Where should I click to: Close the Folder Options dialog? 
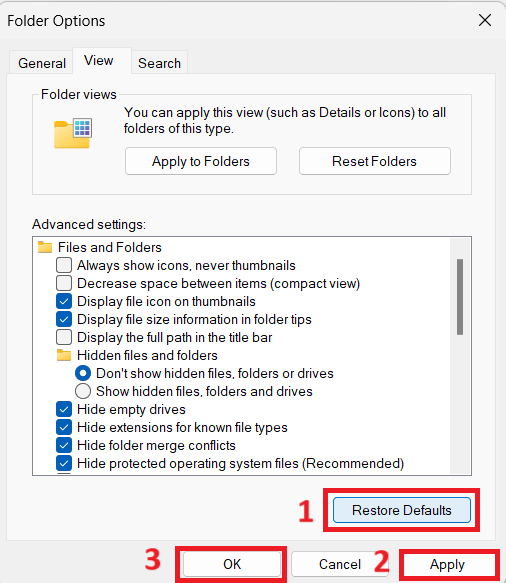coord(485,20)
